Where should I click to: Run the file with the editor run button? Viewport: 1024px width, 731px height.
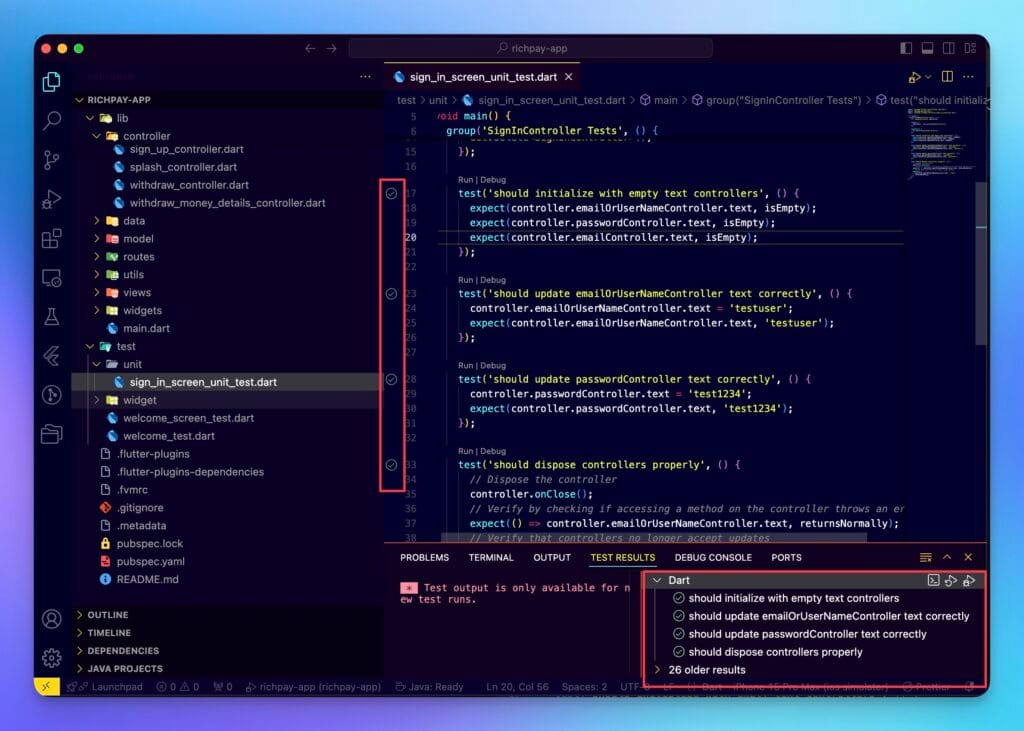[914, 77]
